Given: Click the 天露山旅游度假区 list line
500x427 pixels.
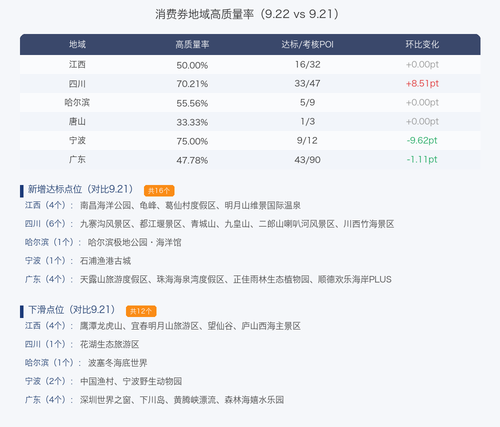Looking at the screenshot, I should [236, 279].
